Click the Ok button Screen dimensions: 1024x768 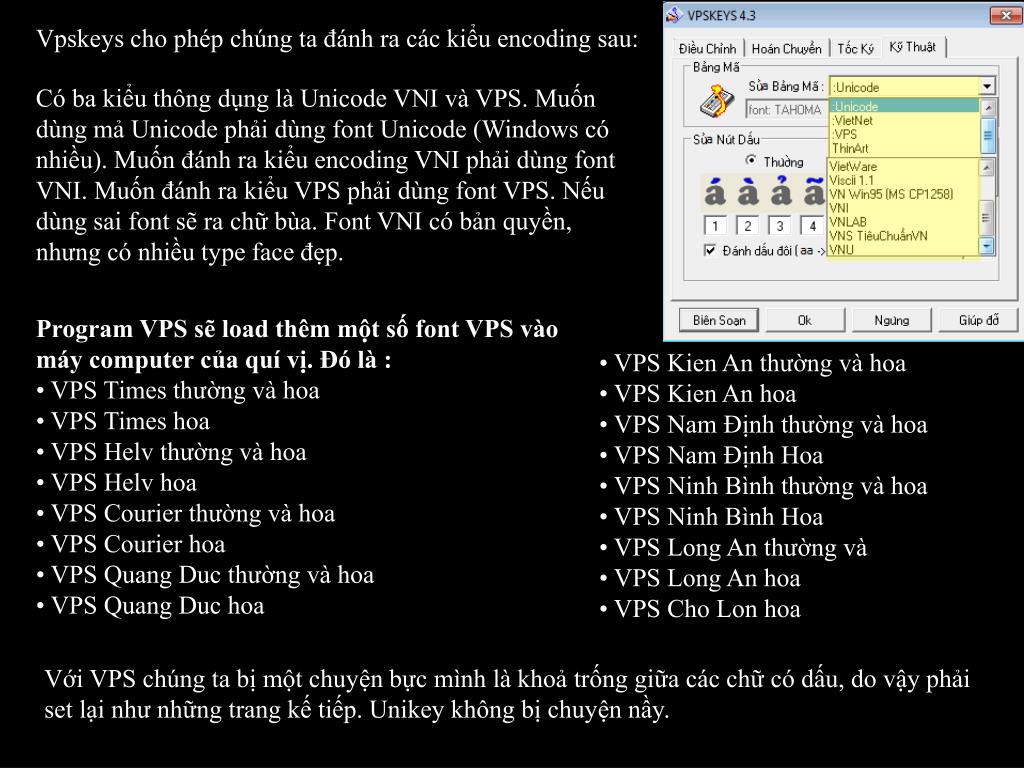tap(805, 320)
